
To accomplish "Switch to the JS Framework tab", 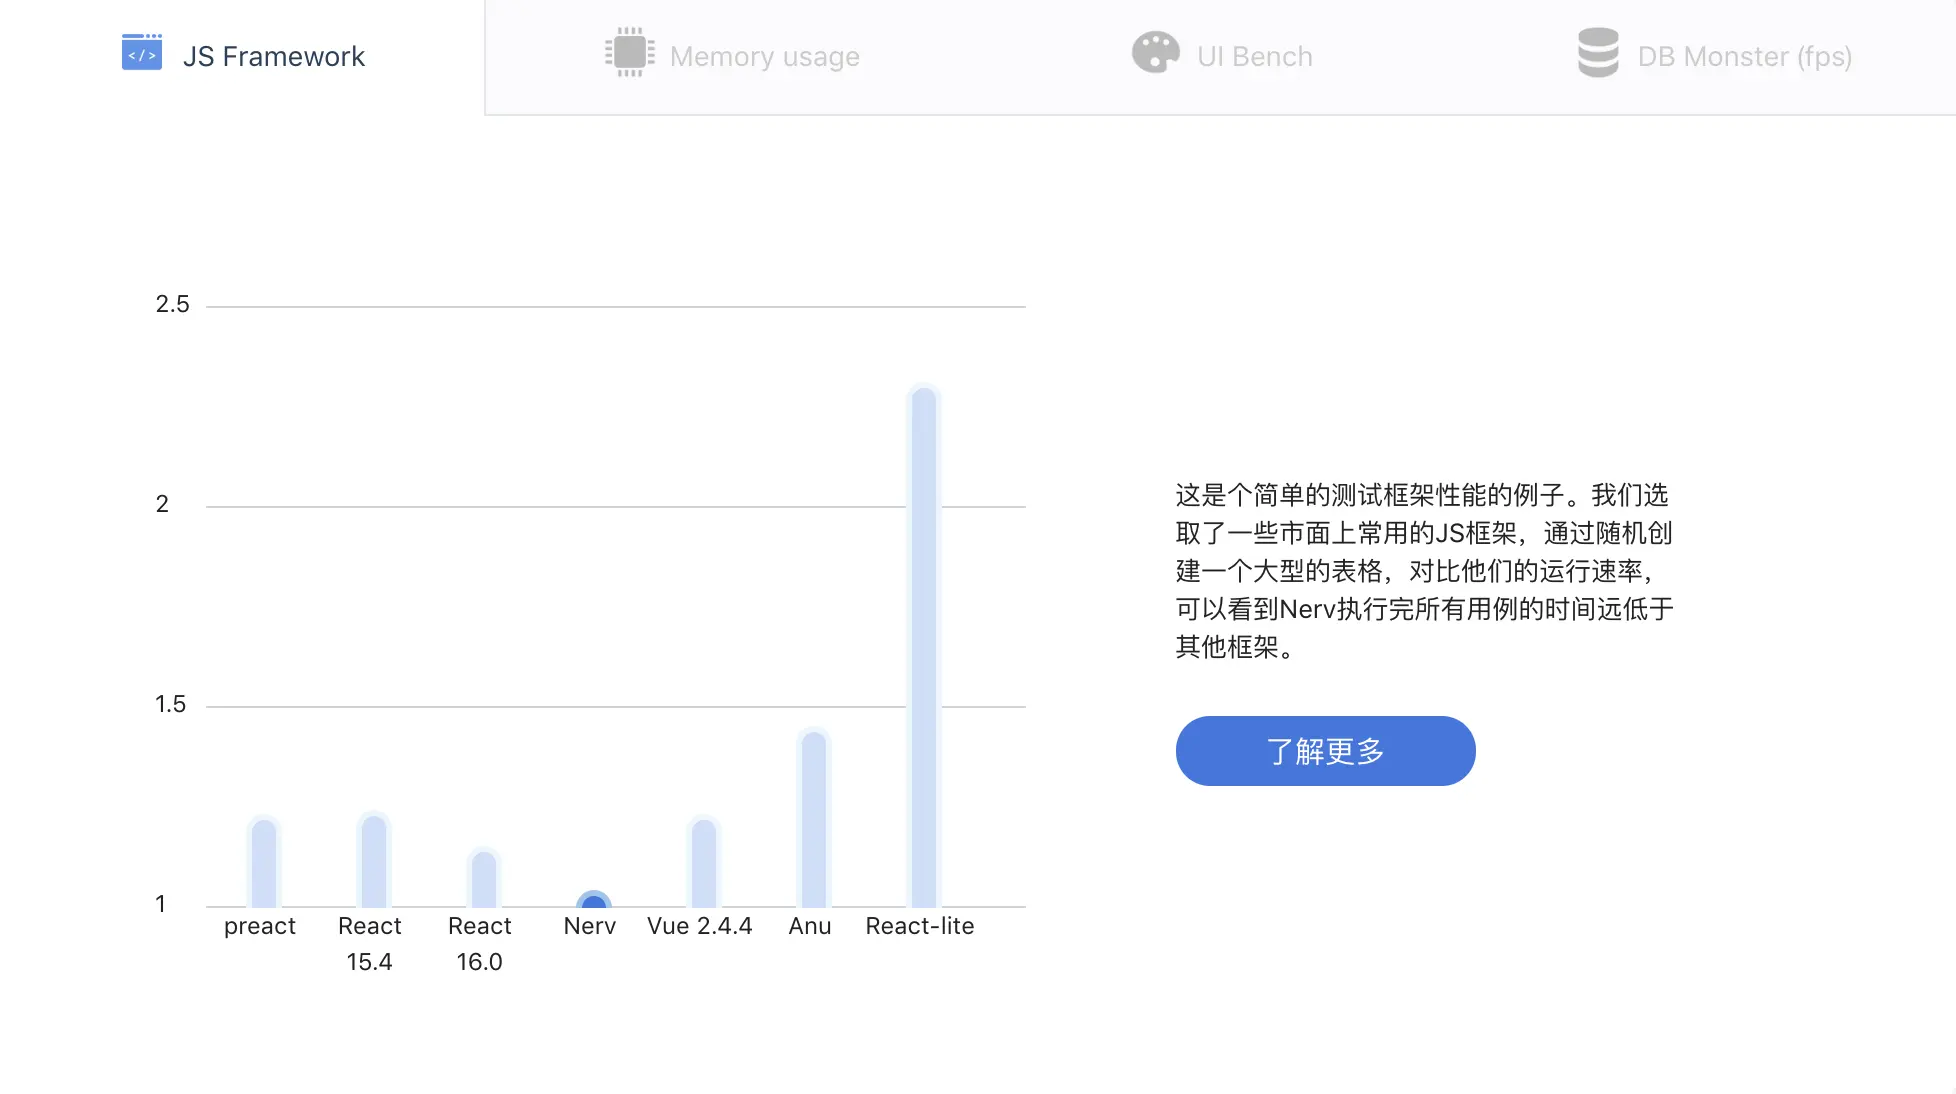I will click(x=243, y=57).
